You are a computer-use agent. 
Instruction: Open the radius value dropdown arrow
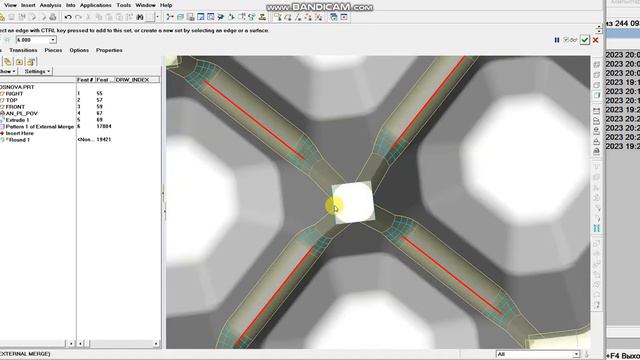click(x=53, y=40)
